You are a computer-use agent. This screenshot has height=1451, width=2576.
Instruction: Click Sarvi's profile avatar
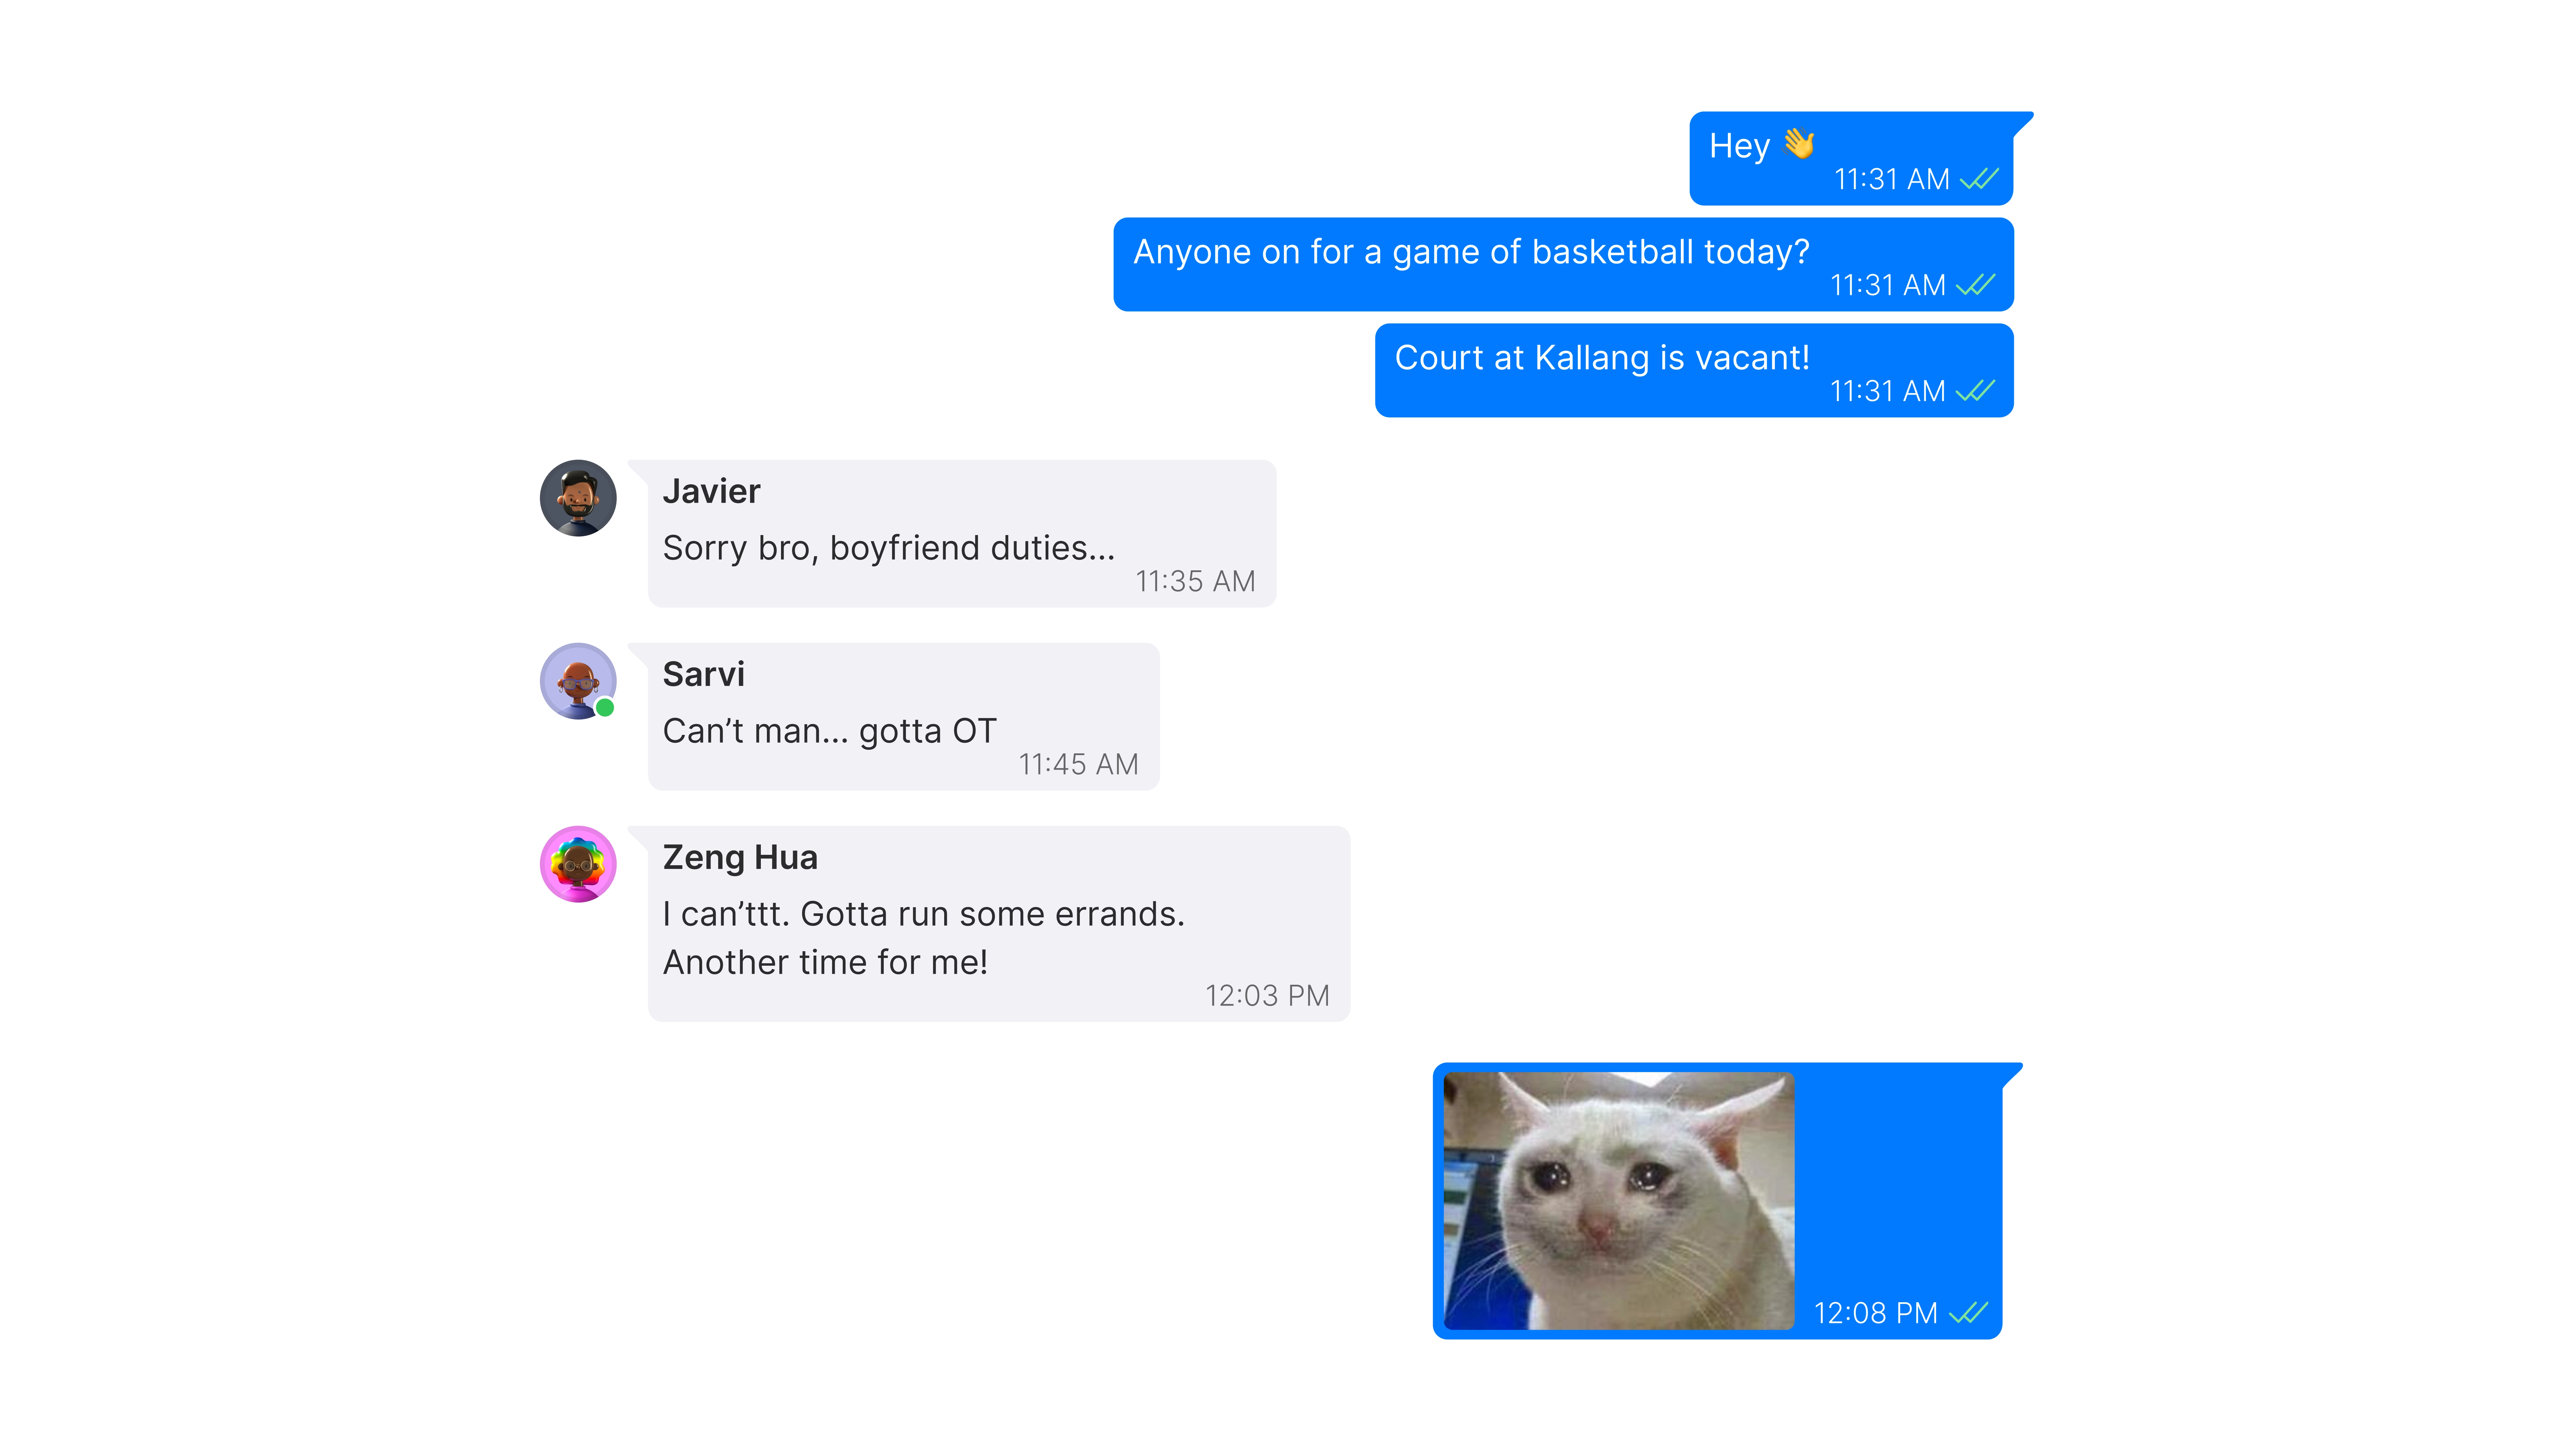click(x=578, y=681)
